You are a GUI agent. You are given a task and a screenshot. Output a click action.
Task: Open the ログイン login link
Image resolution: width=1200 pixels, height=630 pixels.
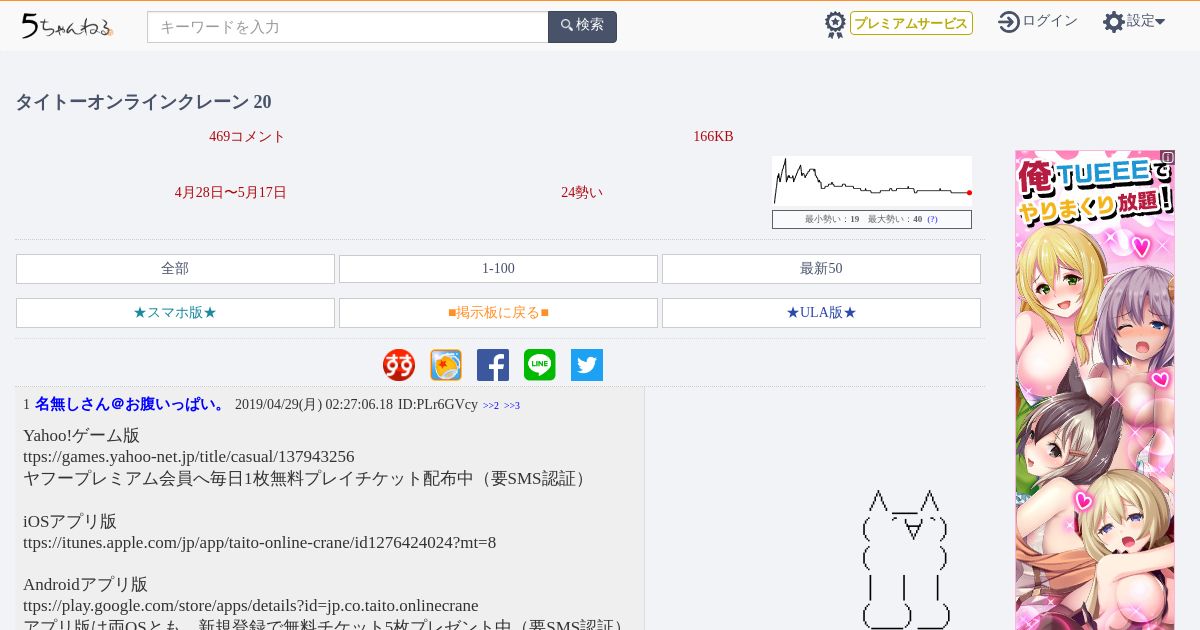(1050, 21)
